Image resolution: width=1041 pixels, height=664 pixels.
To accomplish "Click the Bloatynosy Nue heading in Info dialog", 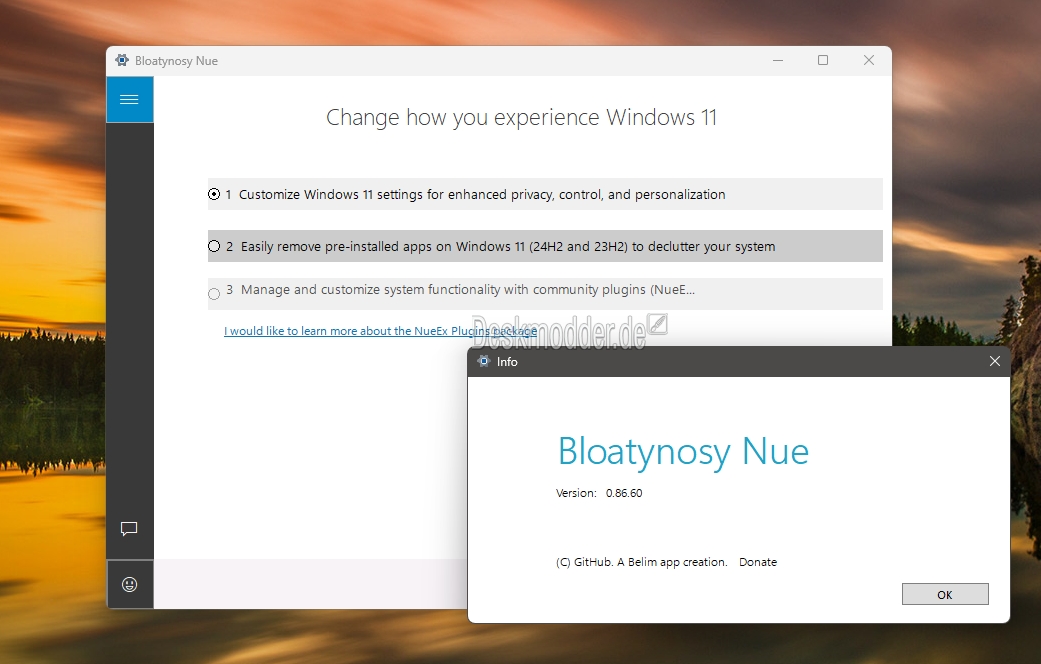I will click(683, 452).
